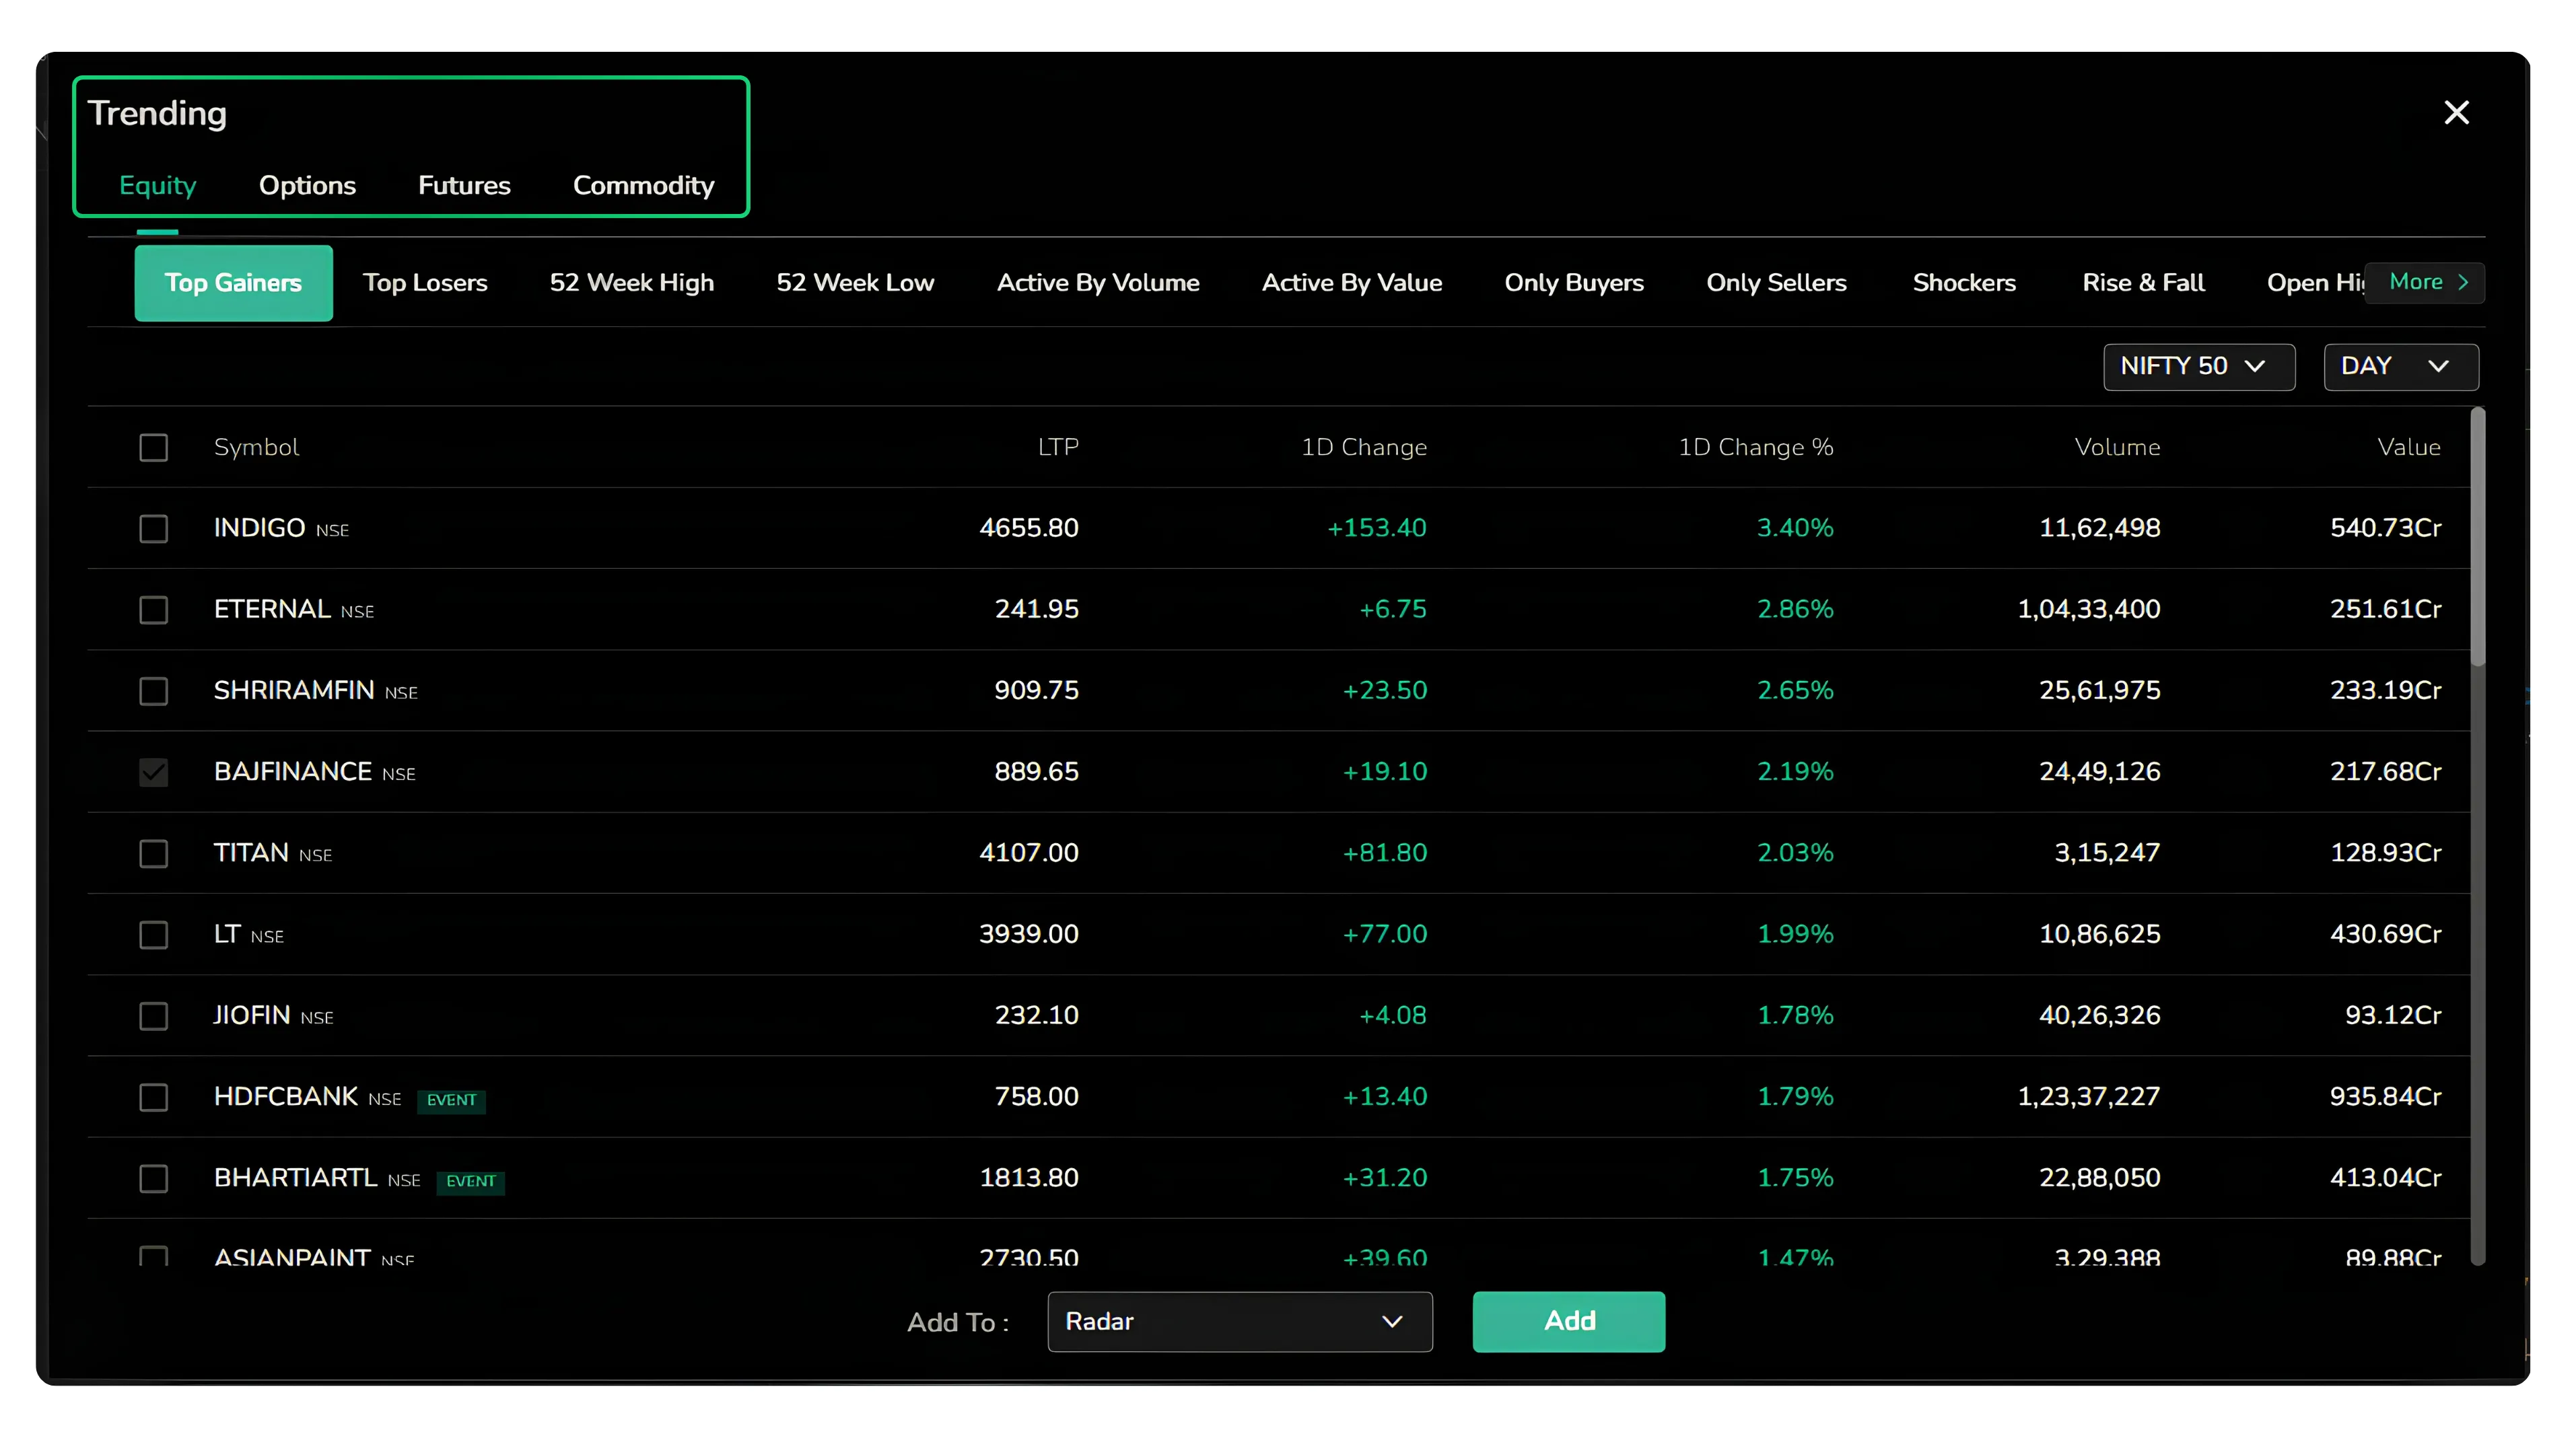Expand the Radar Add To dropdown
The height and width of the screenshot is (1430, 2576).
click(1239, 1321)
